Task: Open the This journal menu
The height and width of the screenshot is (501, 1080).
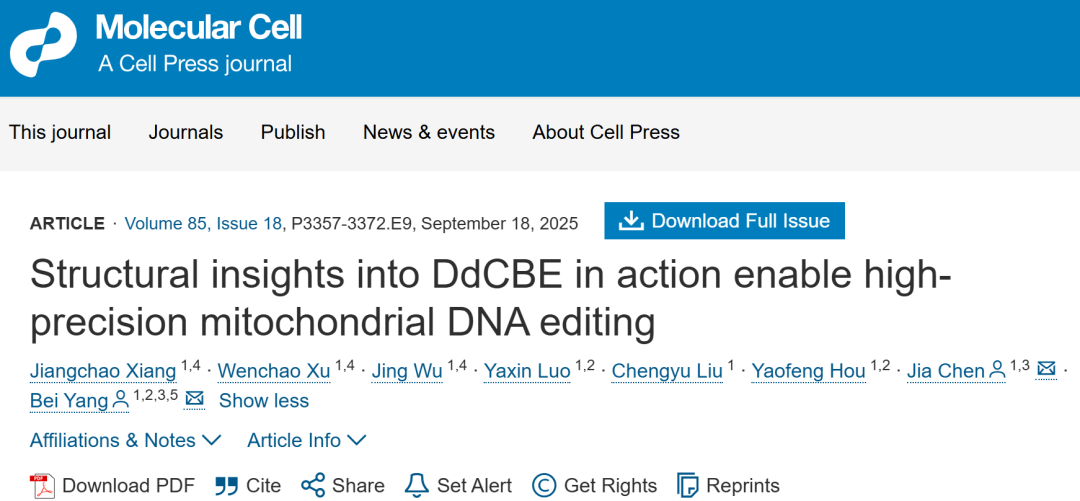Action: pyautogui.click(x=60, y=132)
